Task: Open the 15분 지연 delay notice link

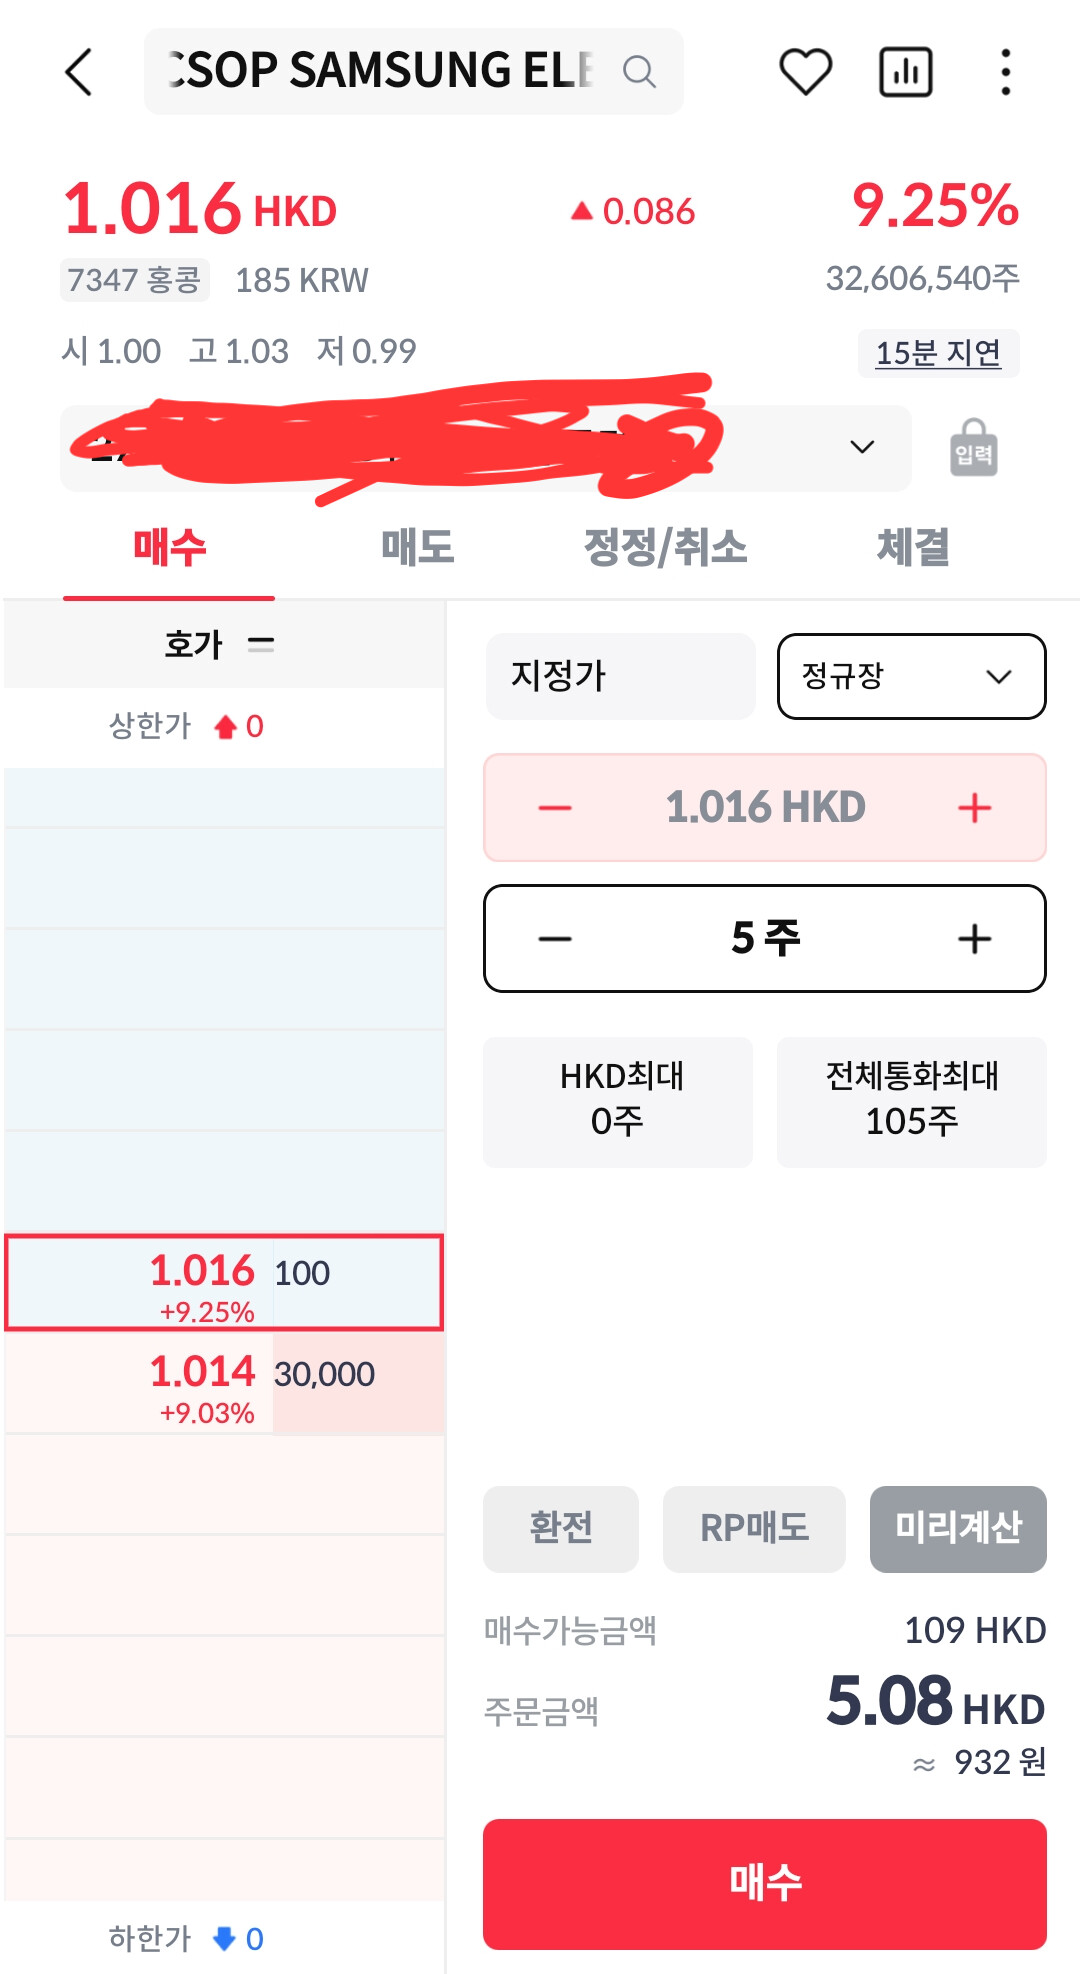Action: (938, 353)
